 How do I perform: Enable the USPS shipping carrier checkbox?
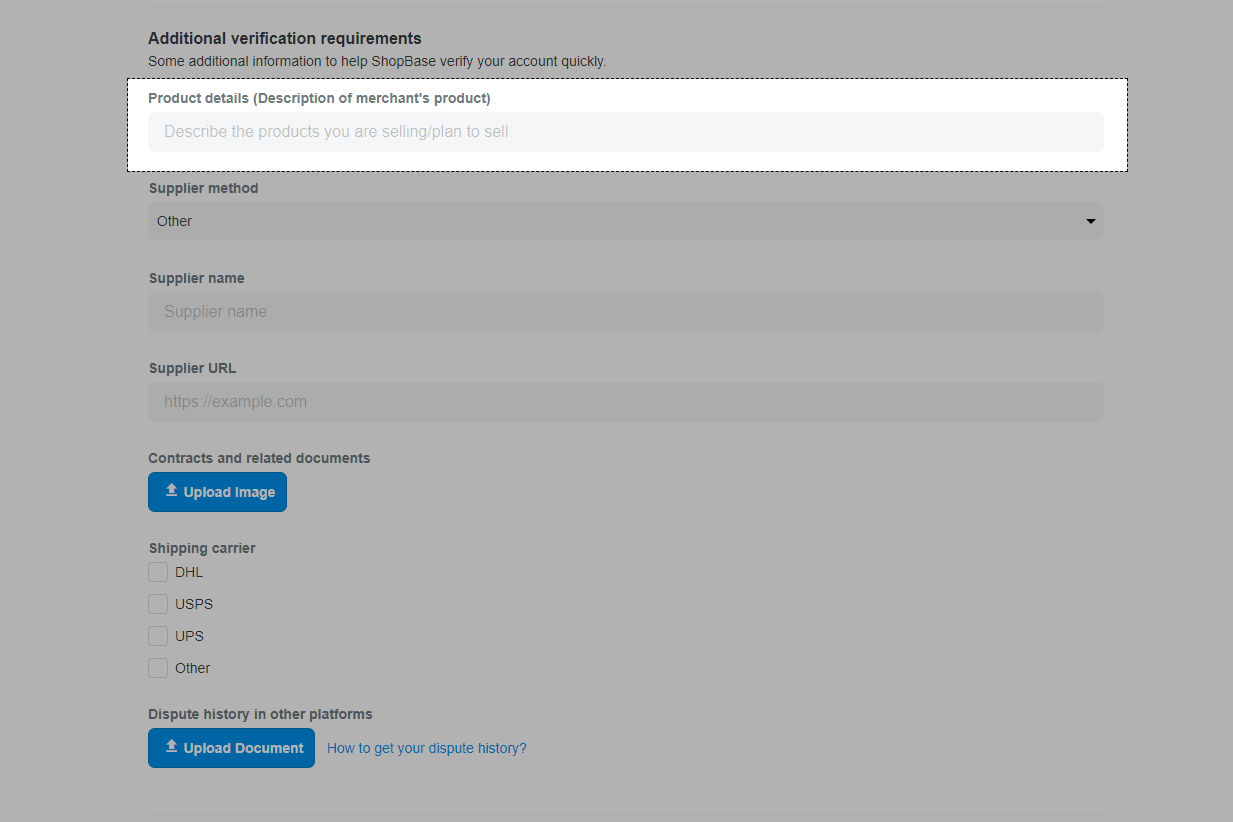pos(158,604)
